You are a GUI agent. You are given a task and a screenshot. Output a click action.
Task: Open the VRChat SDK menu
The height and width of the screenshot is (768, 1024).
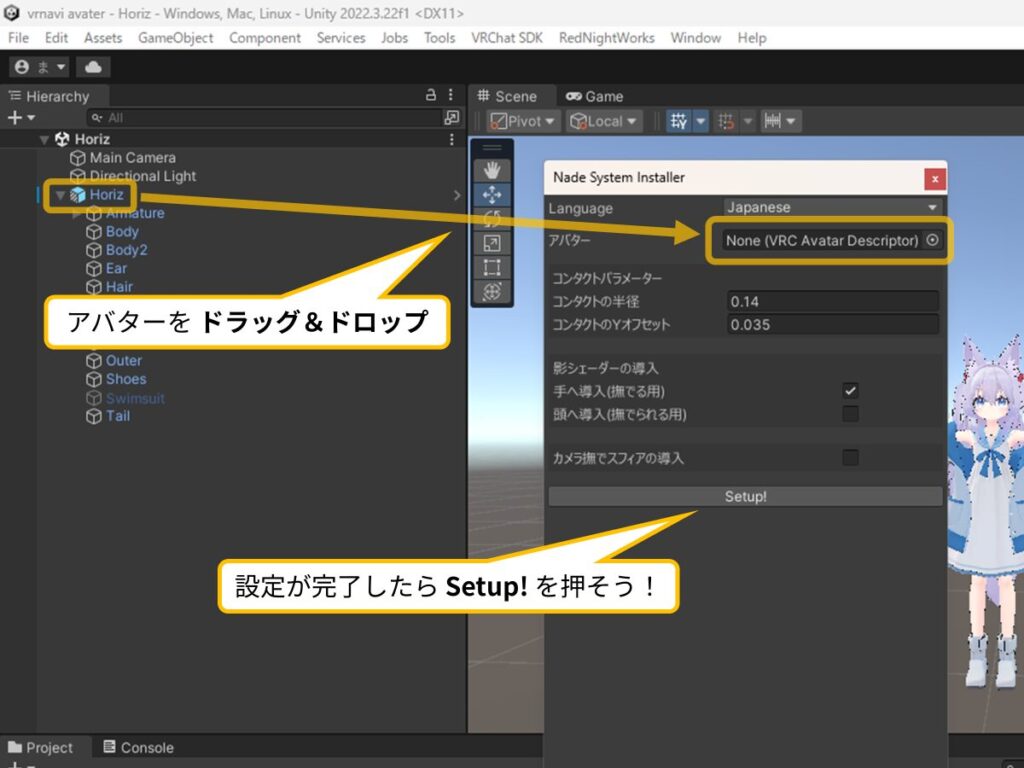pyautogui.click(x=507, y=38)
